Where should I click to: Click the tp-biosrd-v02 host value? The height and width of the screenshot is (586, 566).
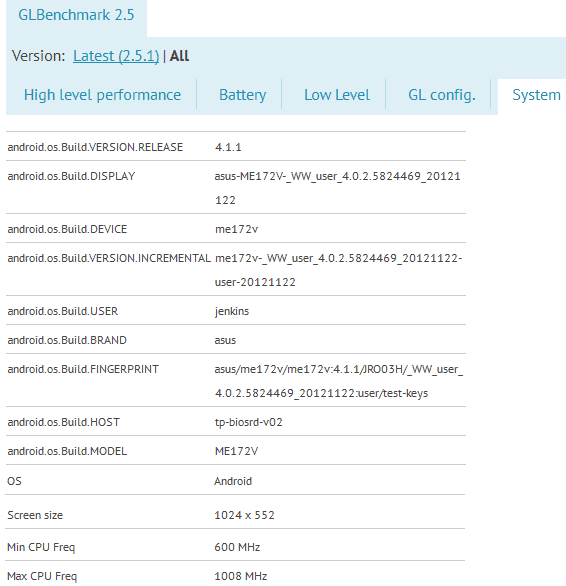[249, 422]
